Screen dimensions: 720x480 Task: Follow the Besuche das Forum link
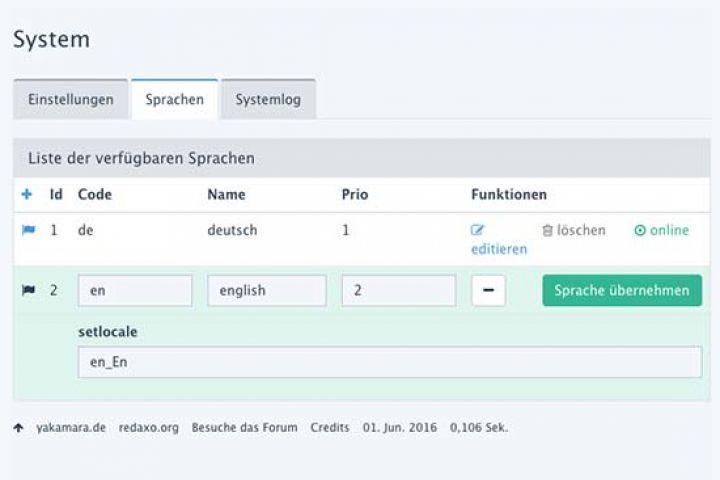pyautogui.click(x=244, y=428)
